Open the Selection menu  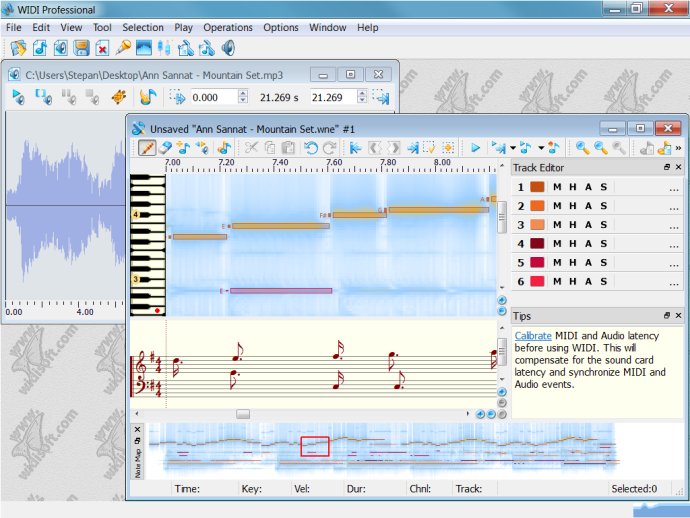(143, 27)
